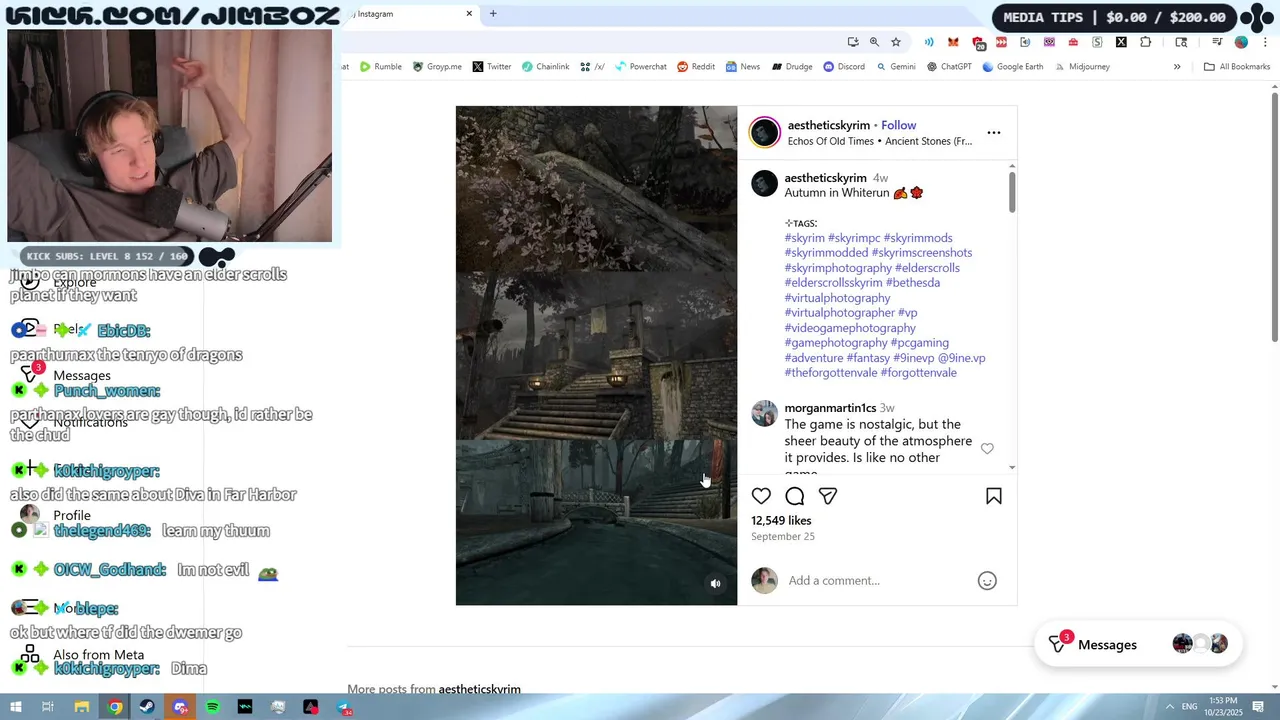Open the Chainlink bookmark
Screen dimensions: 1280x720
tap(546, 67)
